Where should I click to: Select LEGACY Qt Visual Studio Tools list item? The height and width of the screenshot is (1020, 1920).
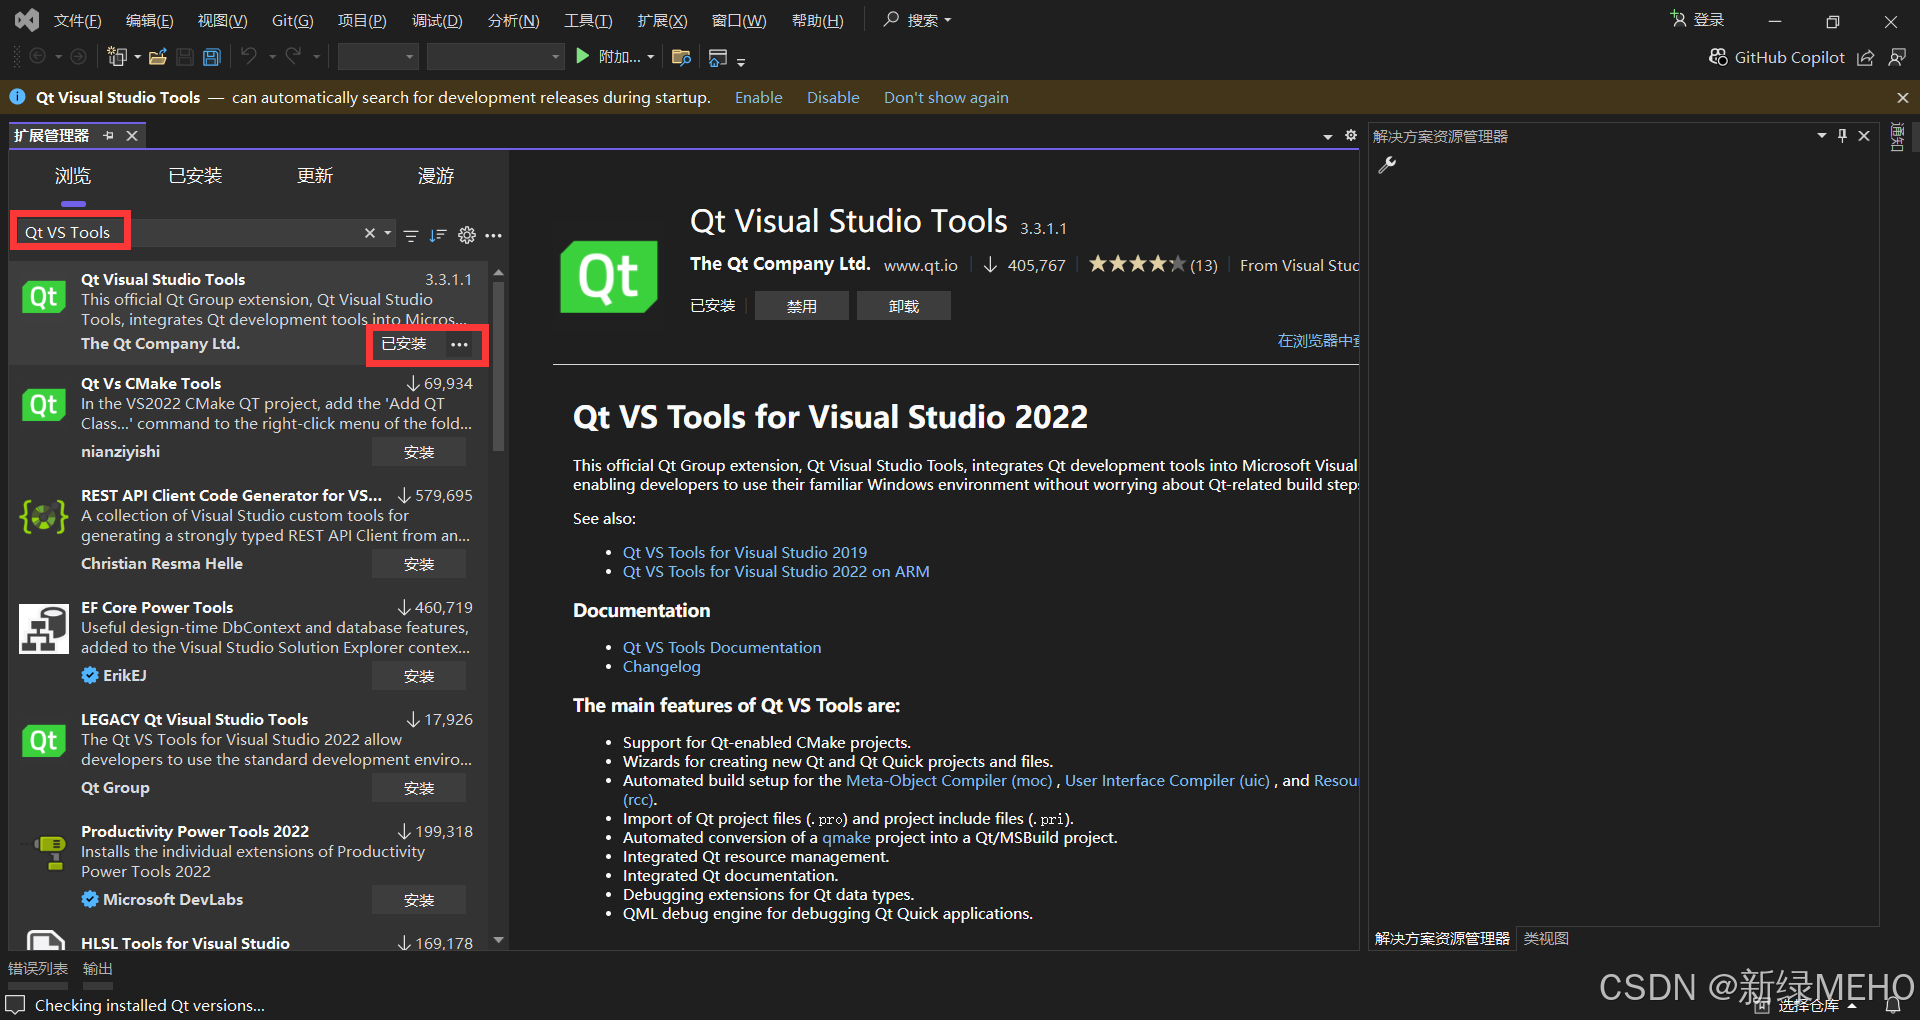click(x=248, y=755)
